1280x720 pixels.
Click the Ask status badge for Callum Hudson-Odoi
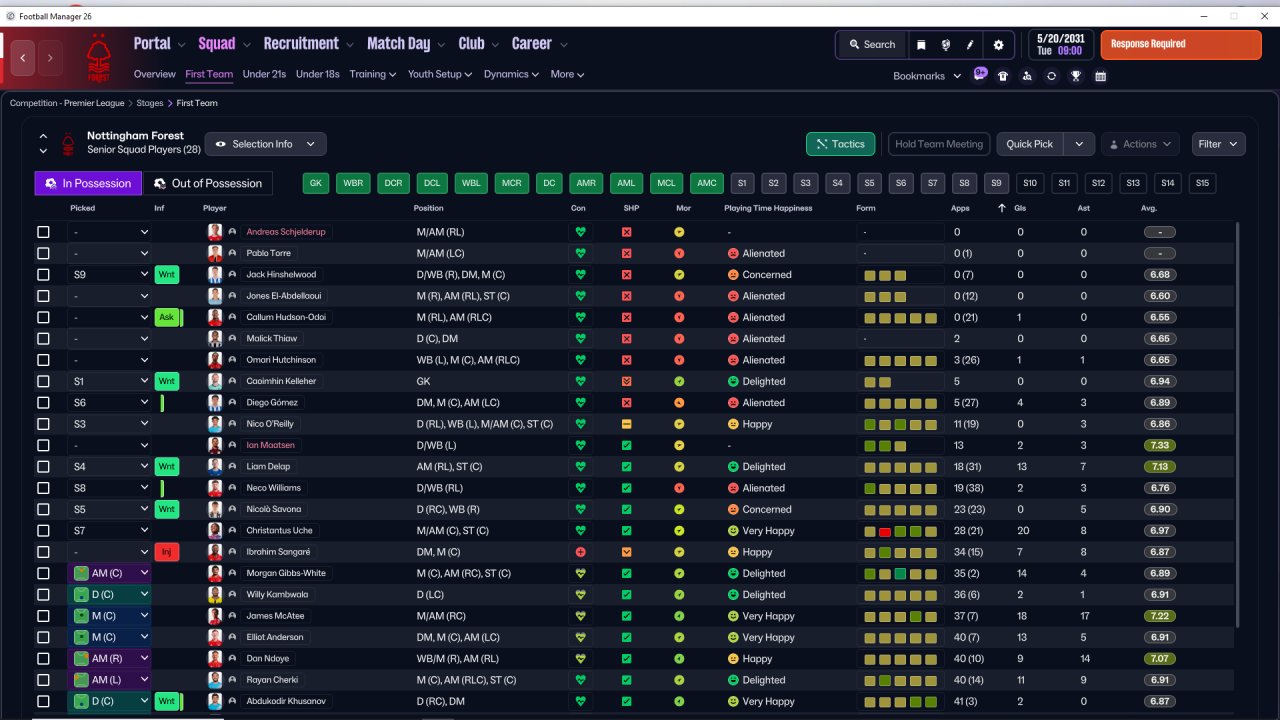[166, 317]
